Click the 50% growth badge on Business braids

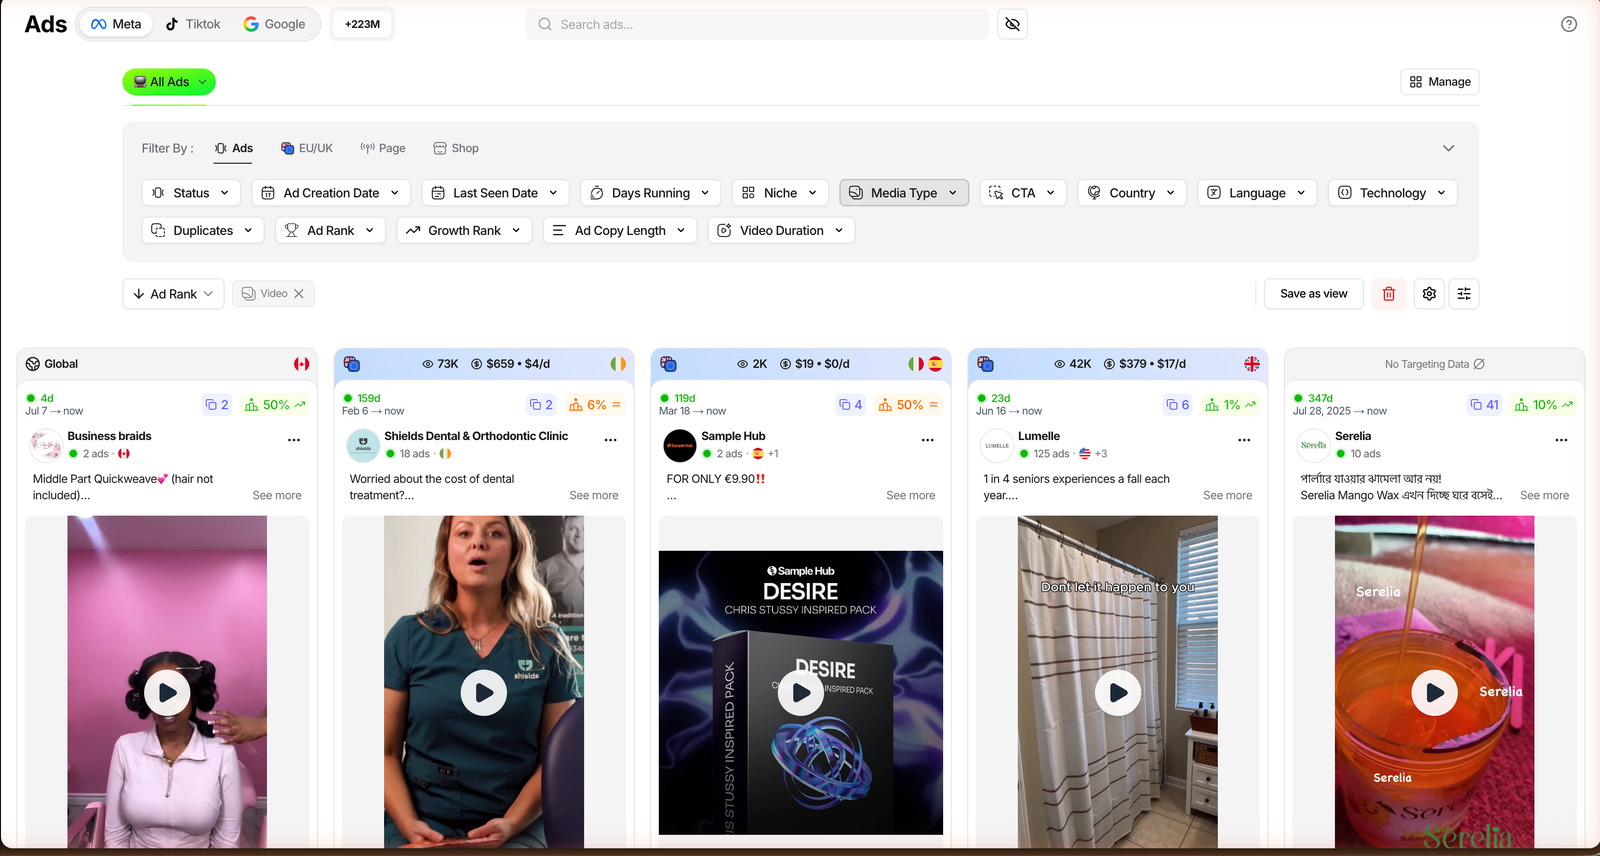[x=275, y=405]
